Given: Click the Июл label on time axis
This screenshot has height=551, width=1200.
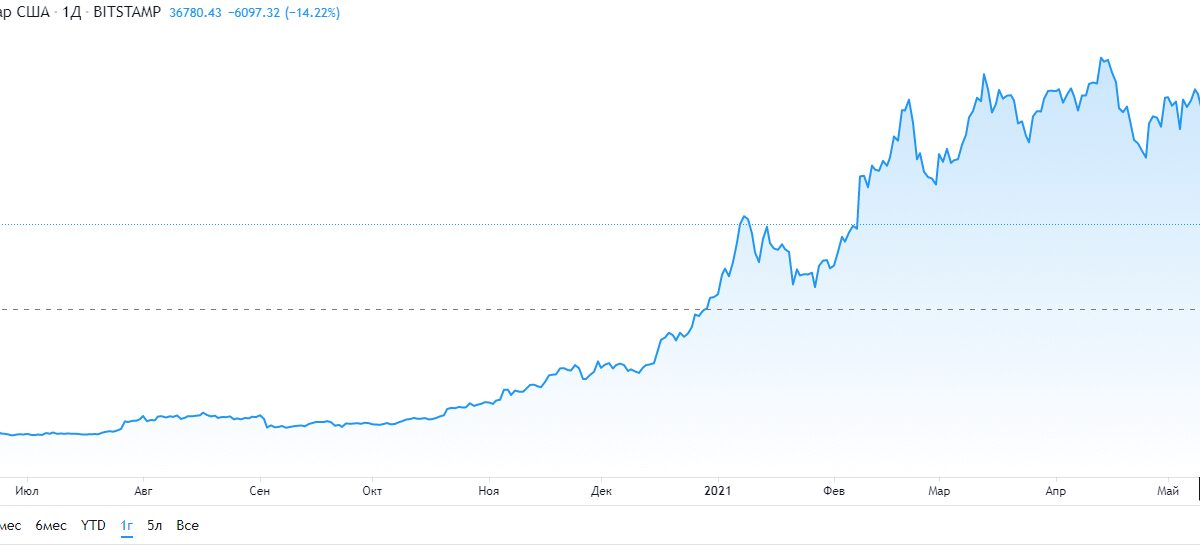Looking at the screenshot, I should coord(28,491).
